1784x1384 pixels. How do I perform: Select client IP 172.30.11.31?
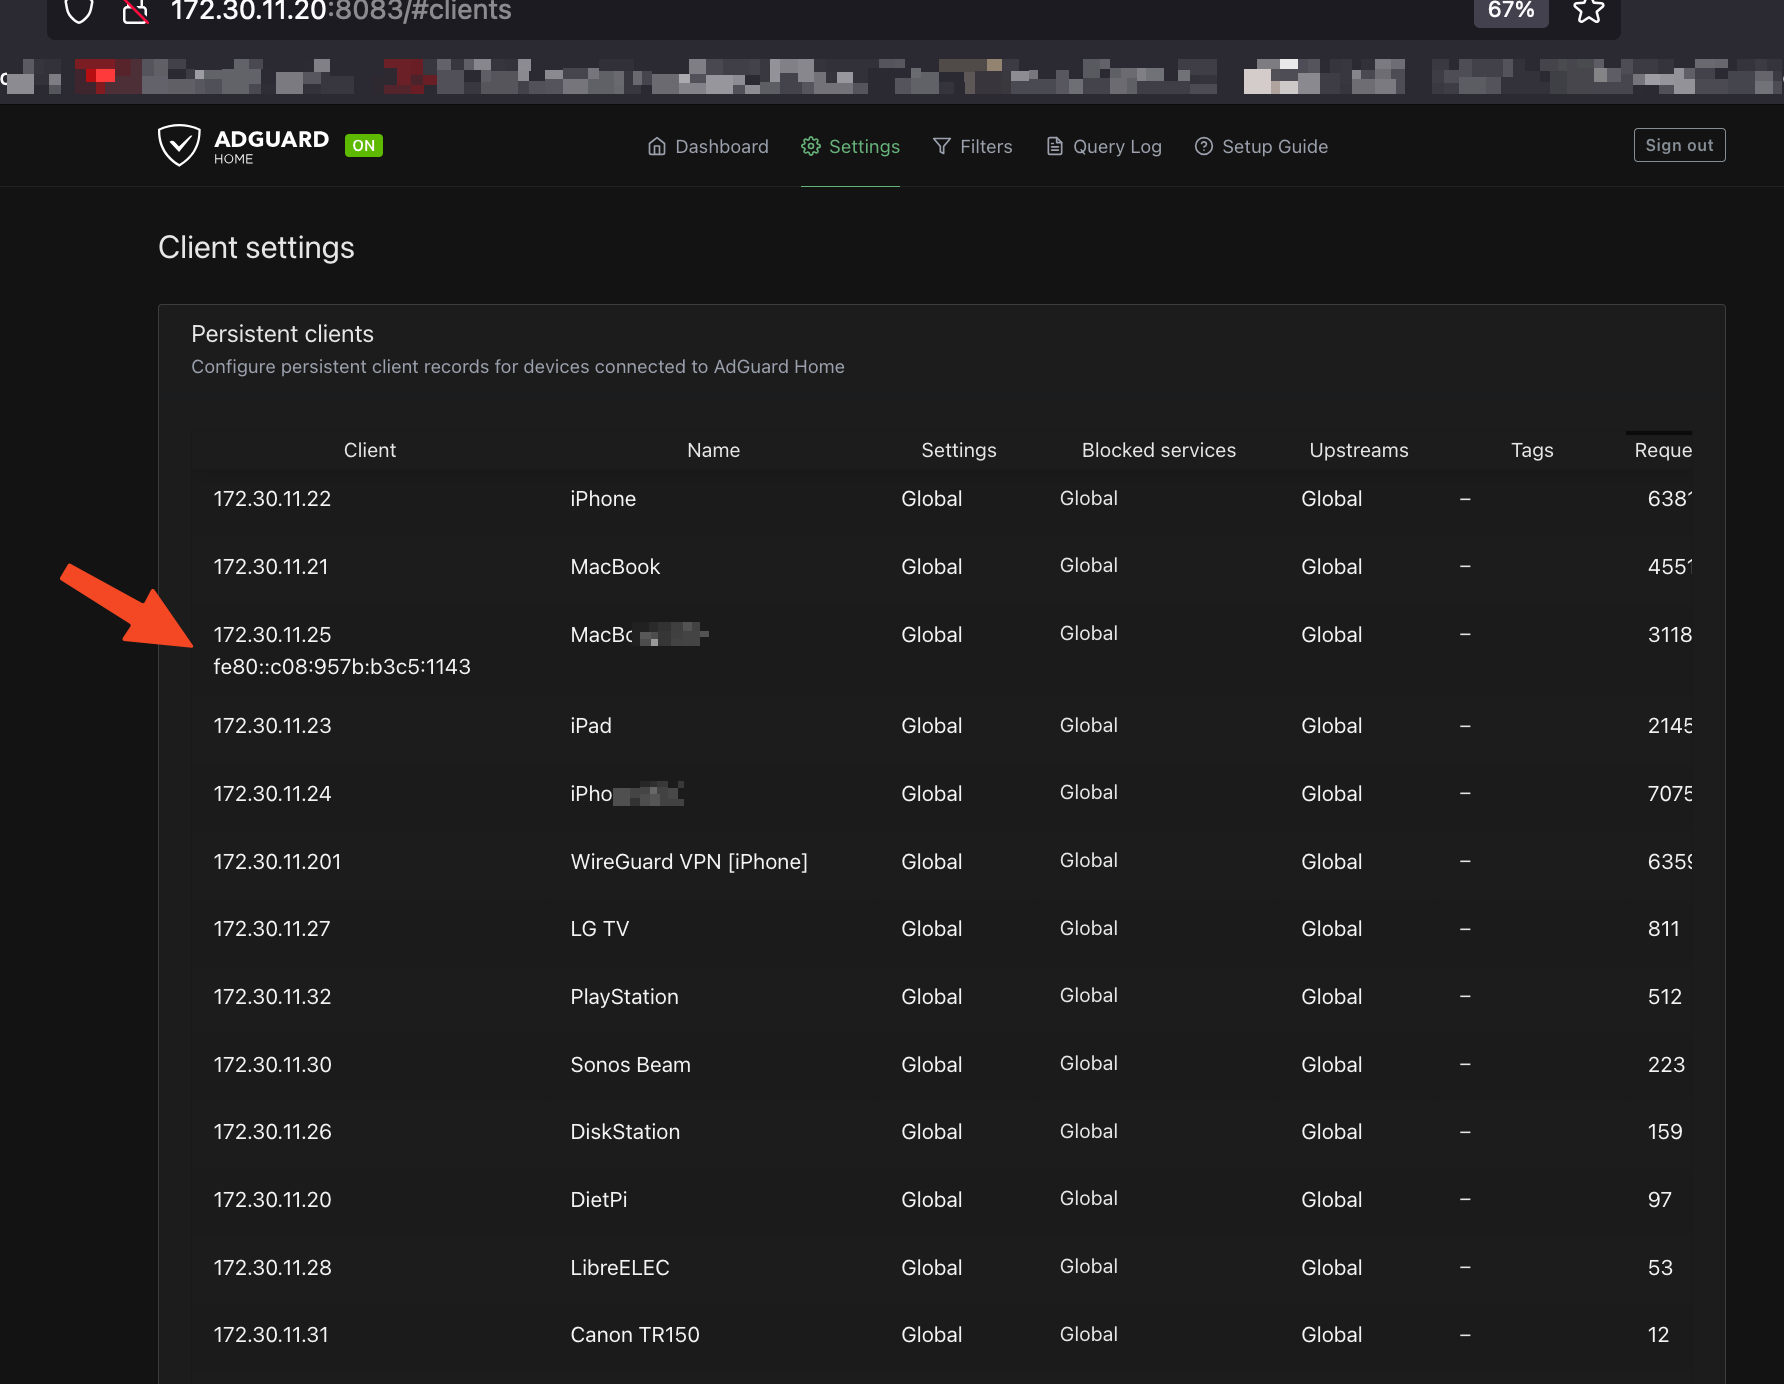point(270,1335)
